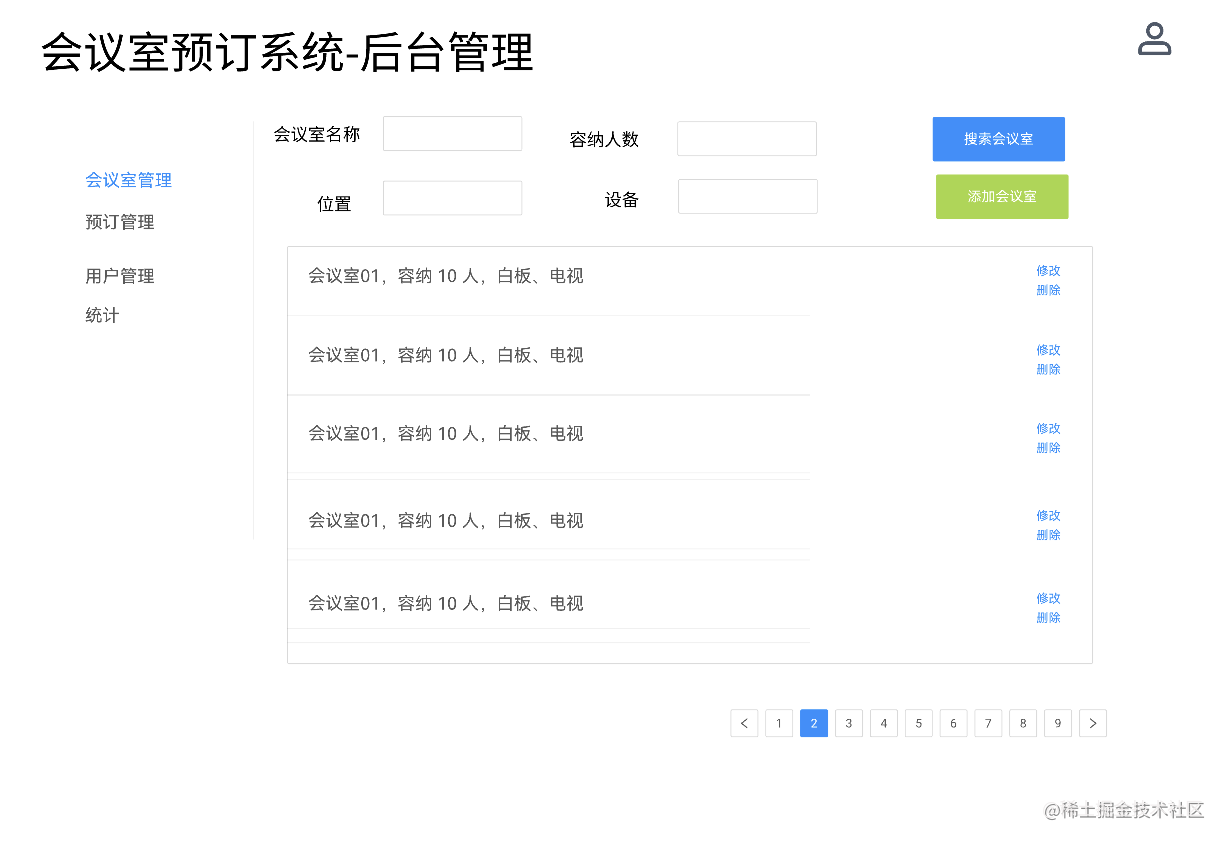Select 会议室管理 in the sidebar
The height and width of the screenshot is (844, 1228).
[129, 180]
